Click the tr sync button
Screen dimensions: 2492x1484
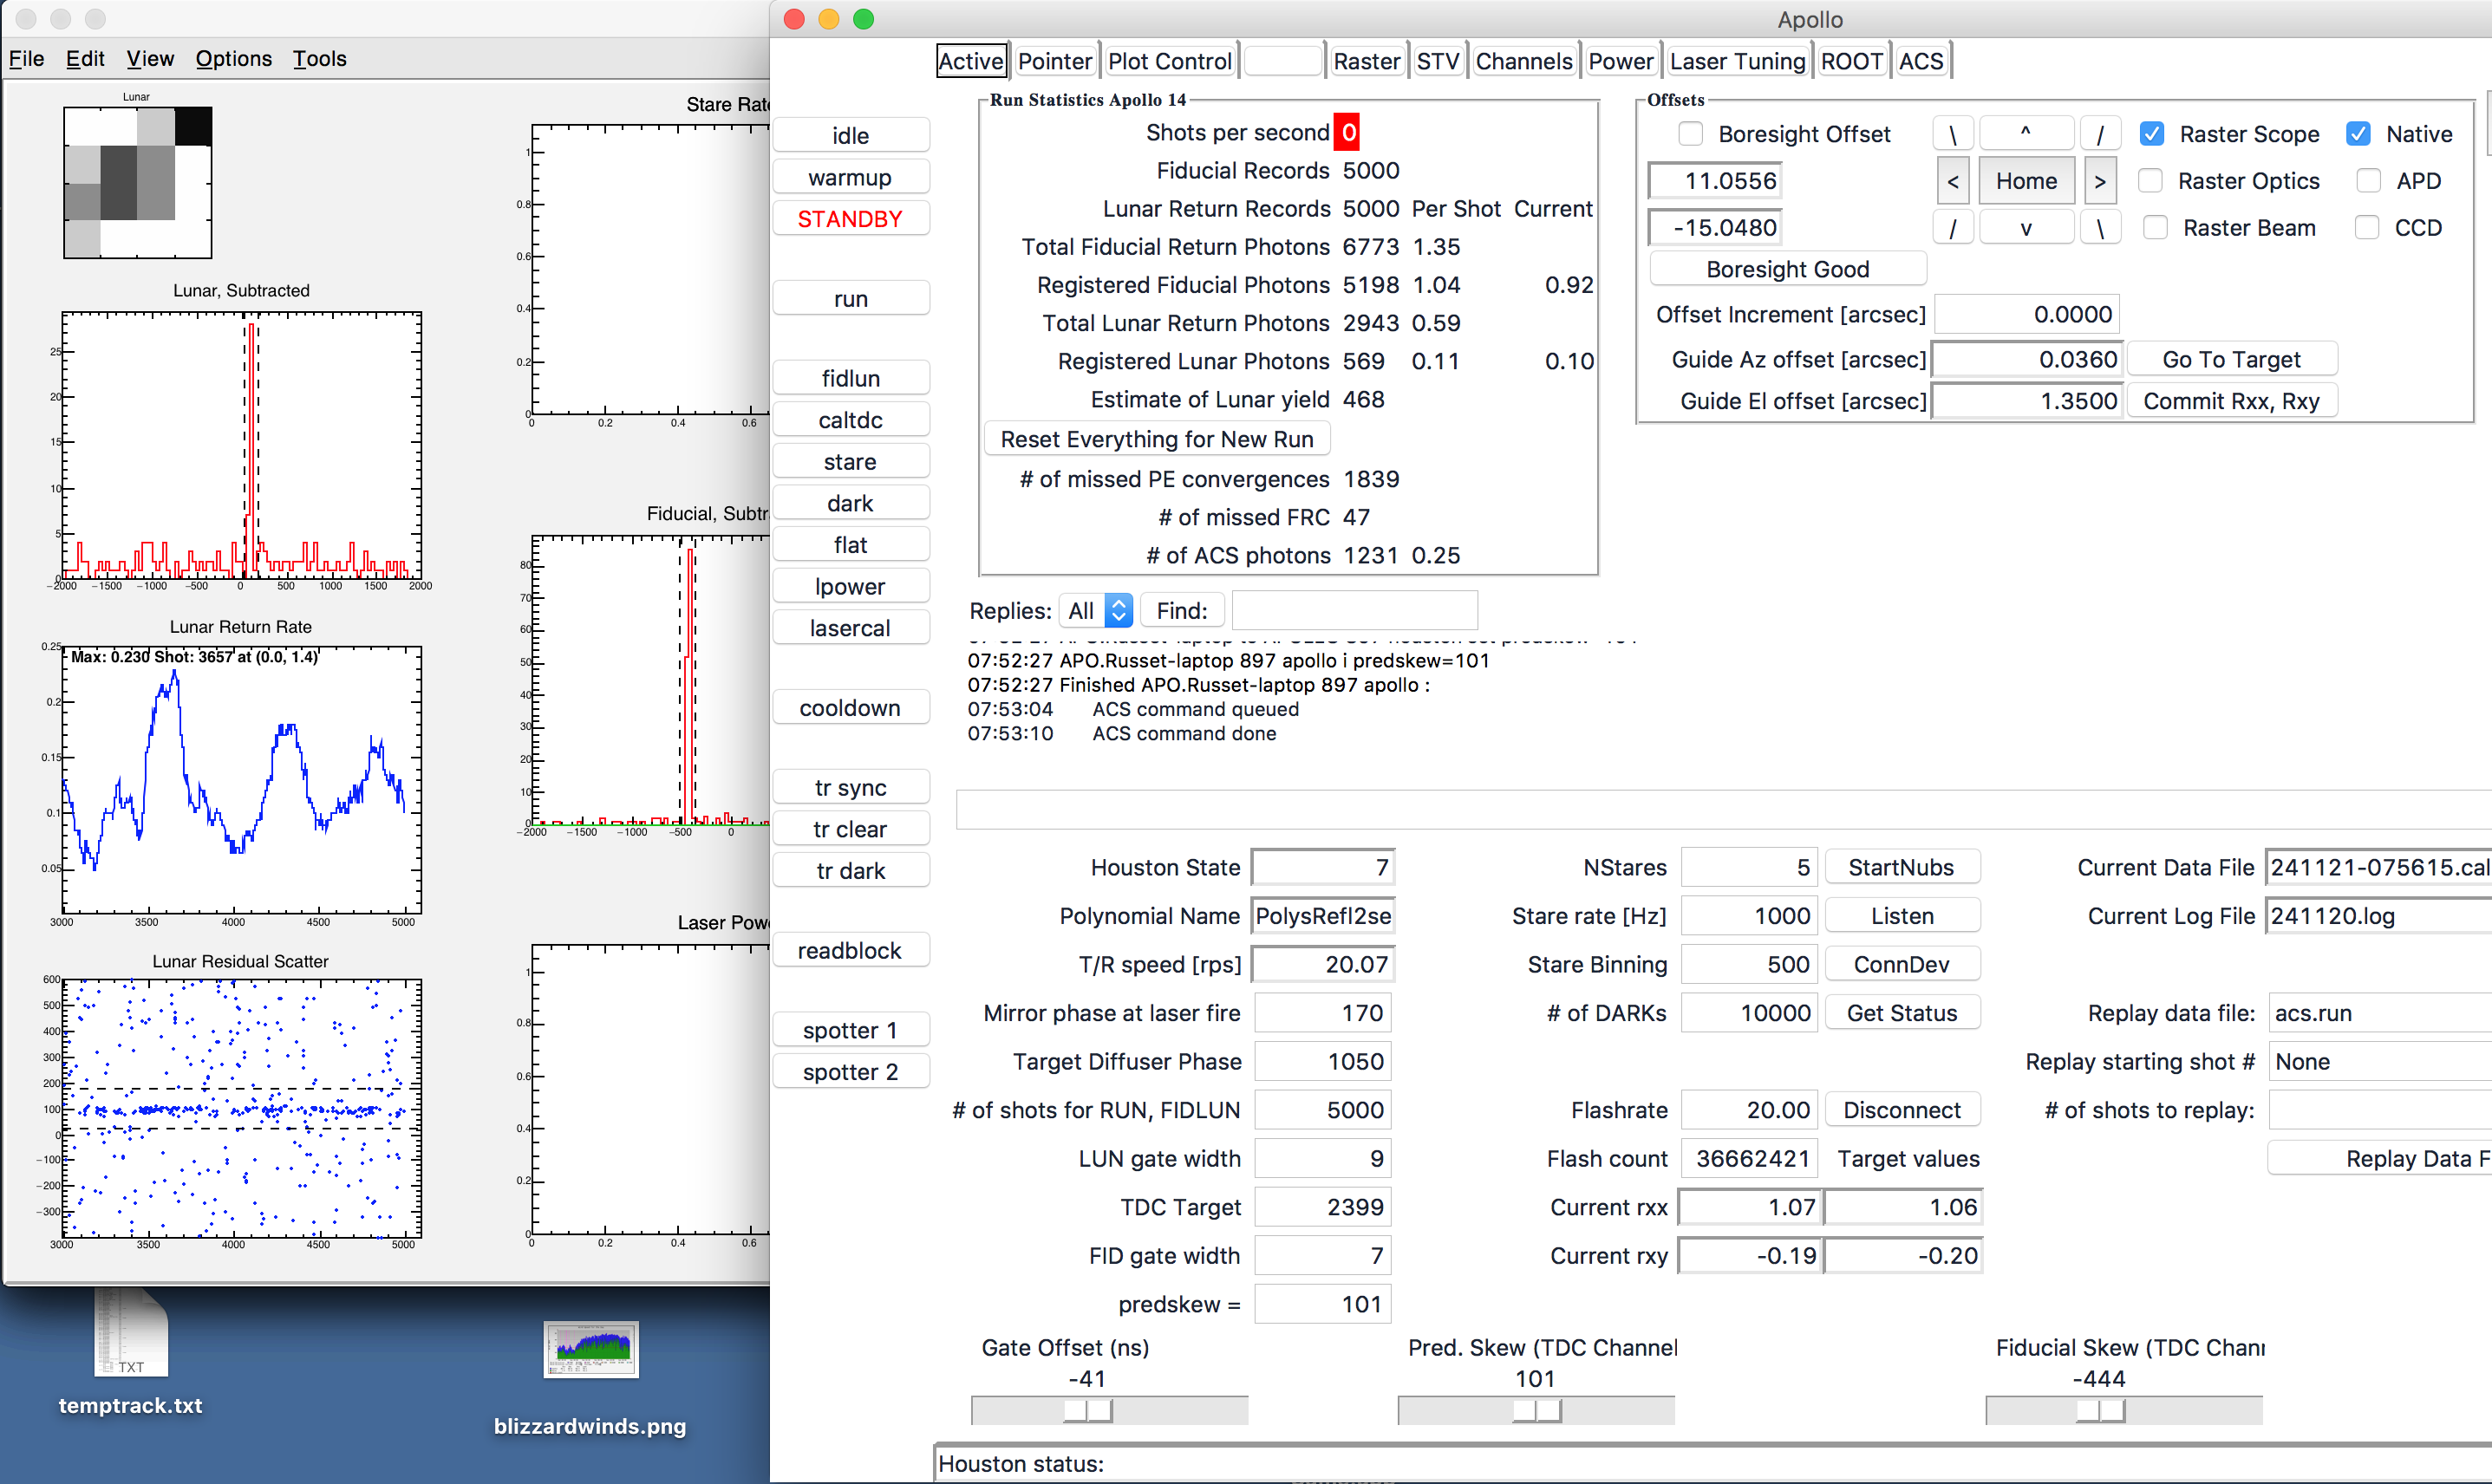click(850, 787)
